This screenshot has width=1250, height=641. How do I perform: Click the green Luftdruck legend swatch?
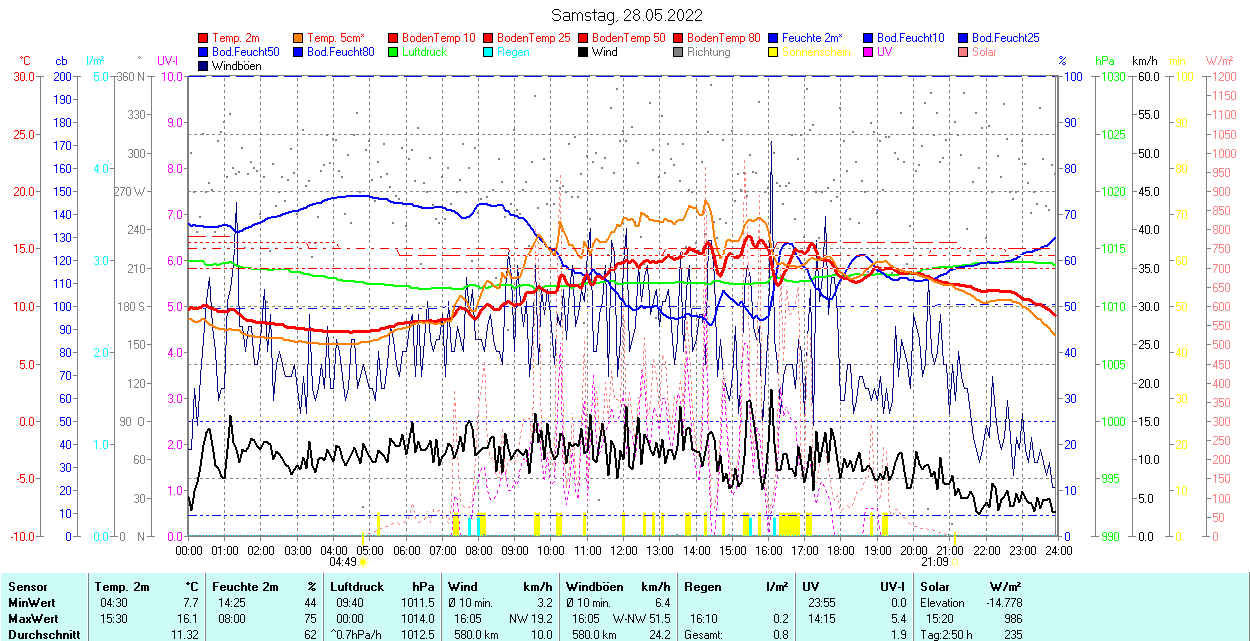[x=394, y=52]
